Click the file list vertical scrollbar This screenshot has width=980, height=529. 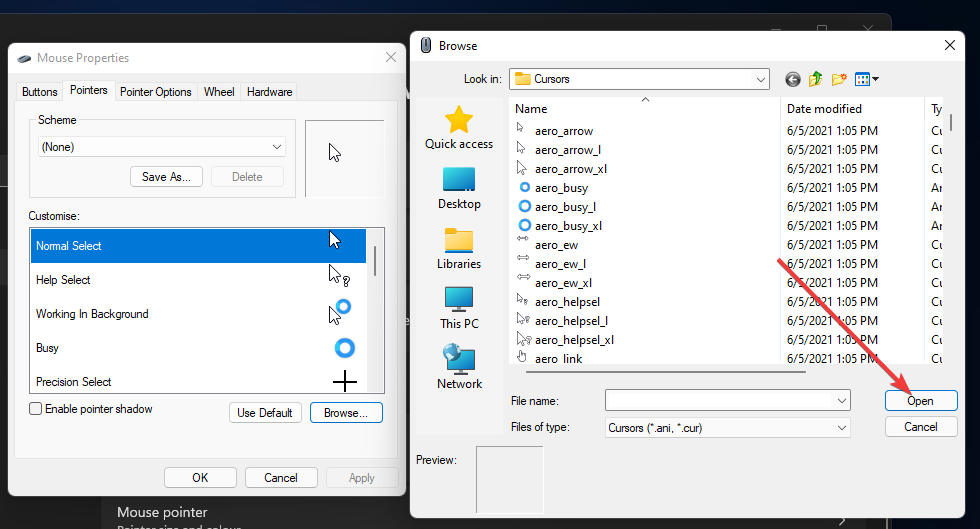pos(951,123)
